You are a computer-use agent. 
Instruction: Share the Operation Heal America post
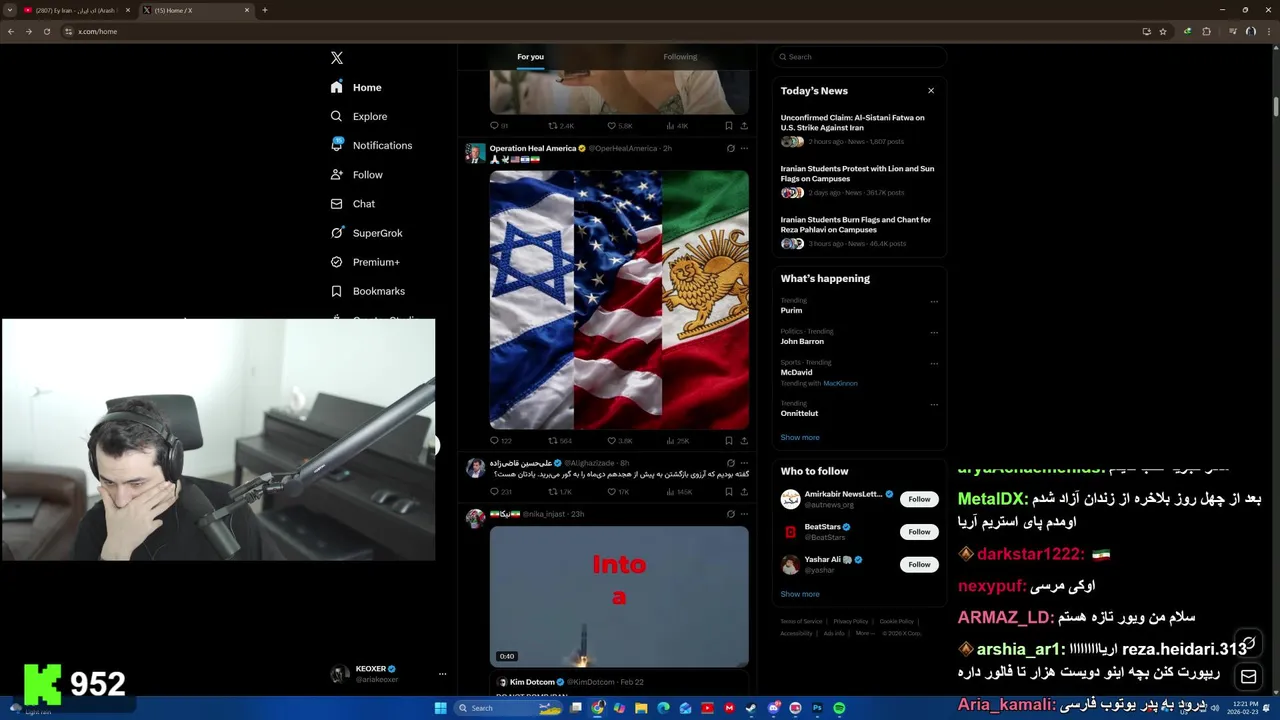744,441
